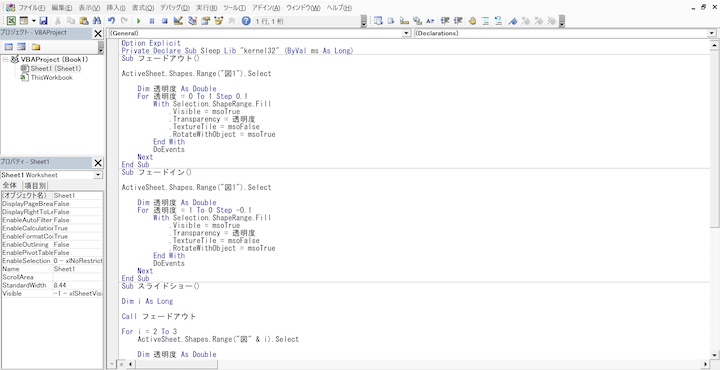Open the ツール menu
Screen dimensions: 720x370
[x=234, y=8]
